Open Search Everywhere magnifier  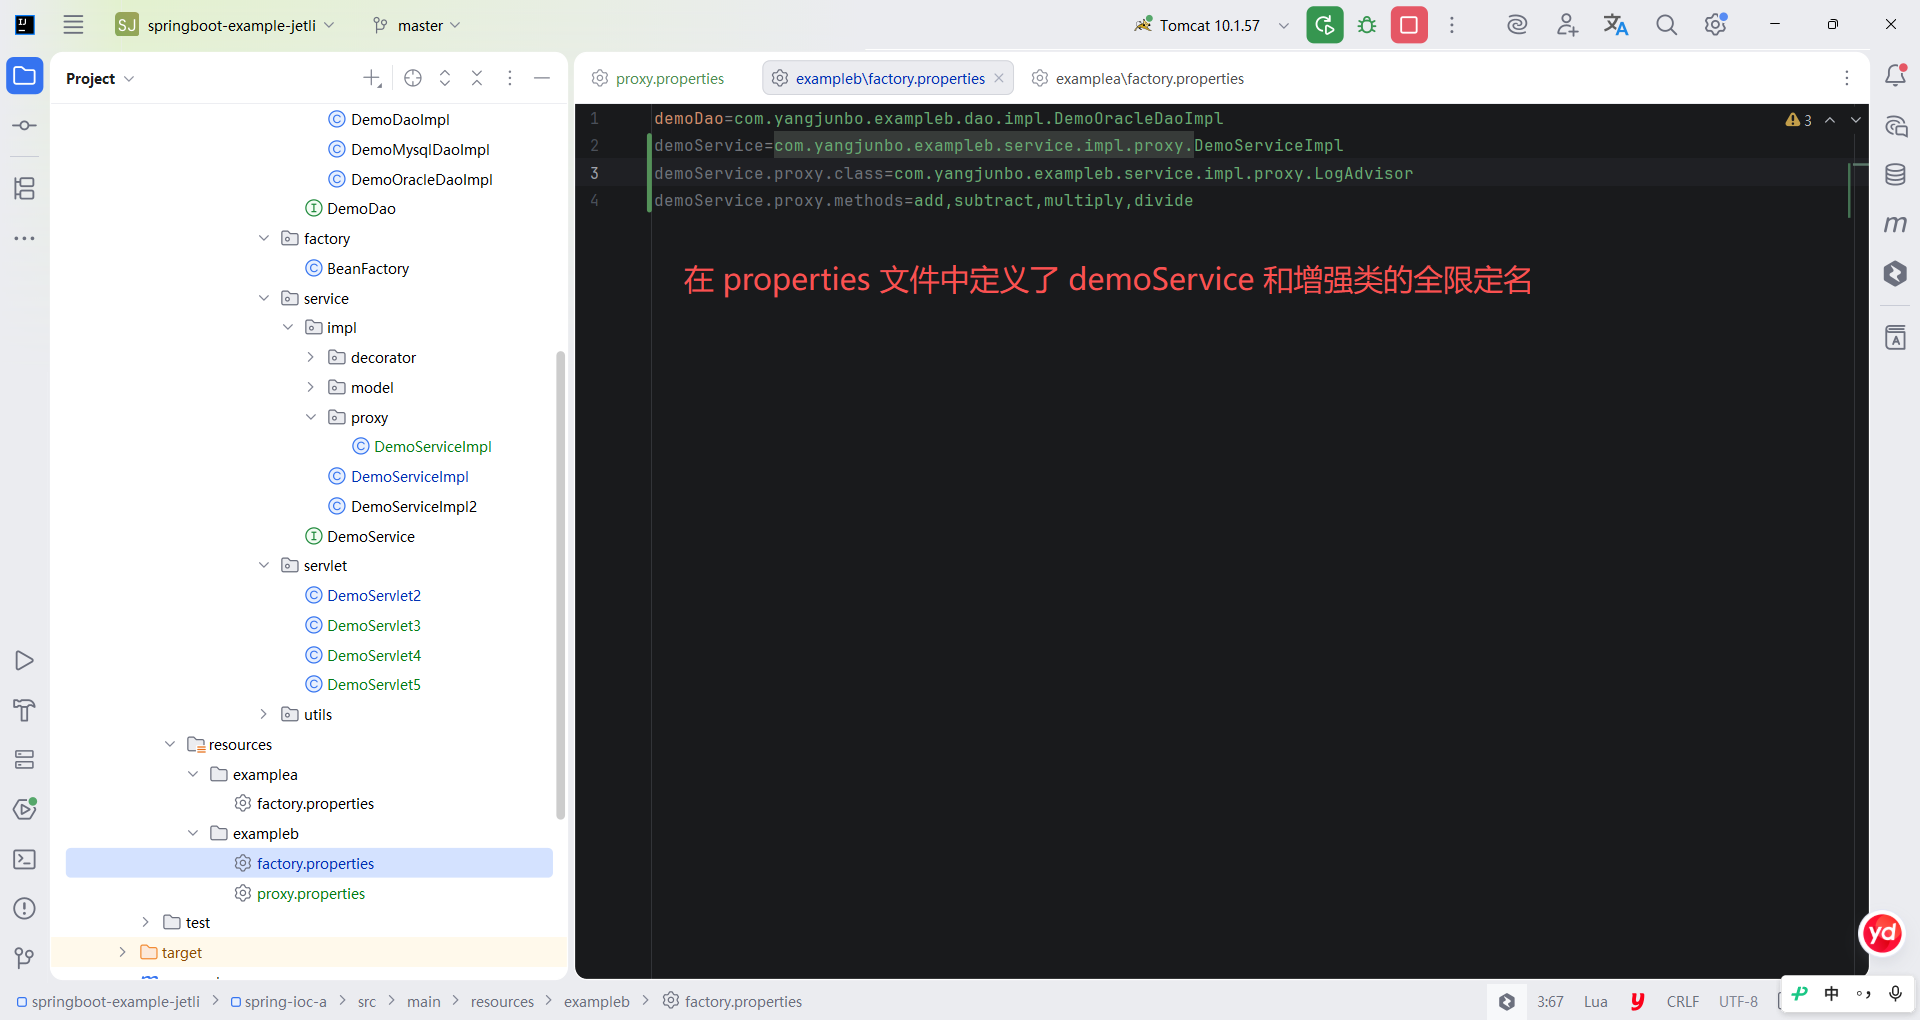[1666, 25]
